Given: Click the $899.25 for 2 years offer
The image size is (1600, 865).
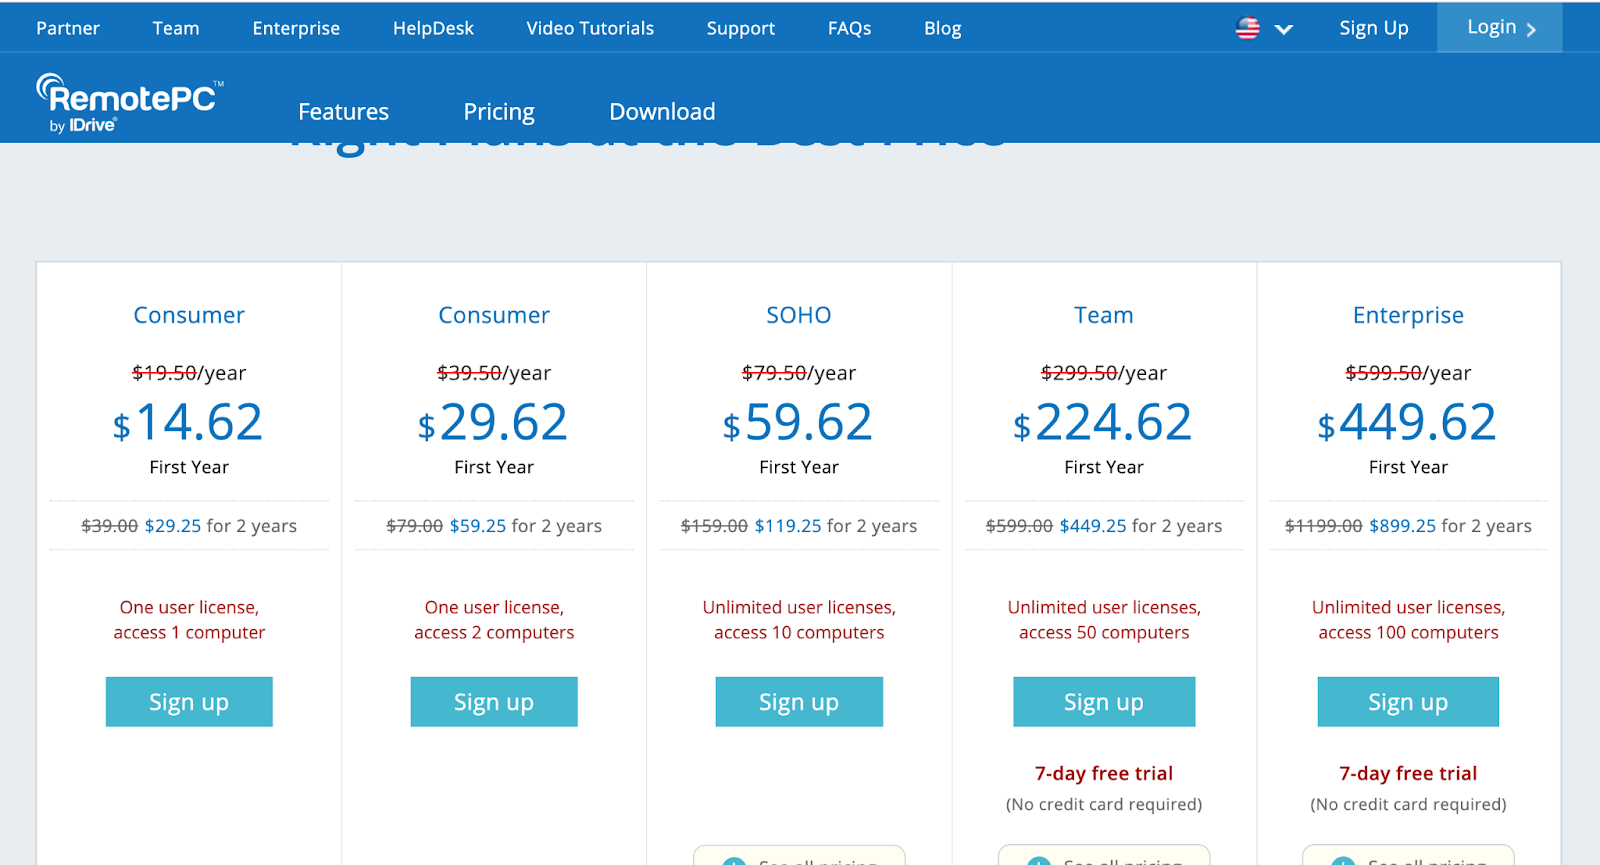Looking at the screenshot, I should tap(1450, 526).
